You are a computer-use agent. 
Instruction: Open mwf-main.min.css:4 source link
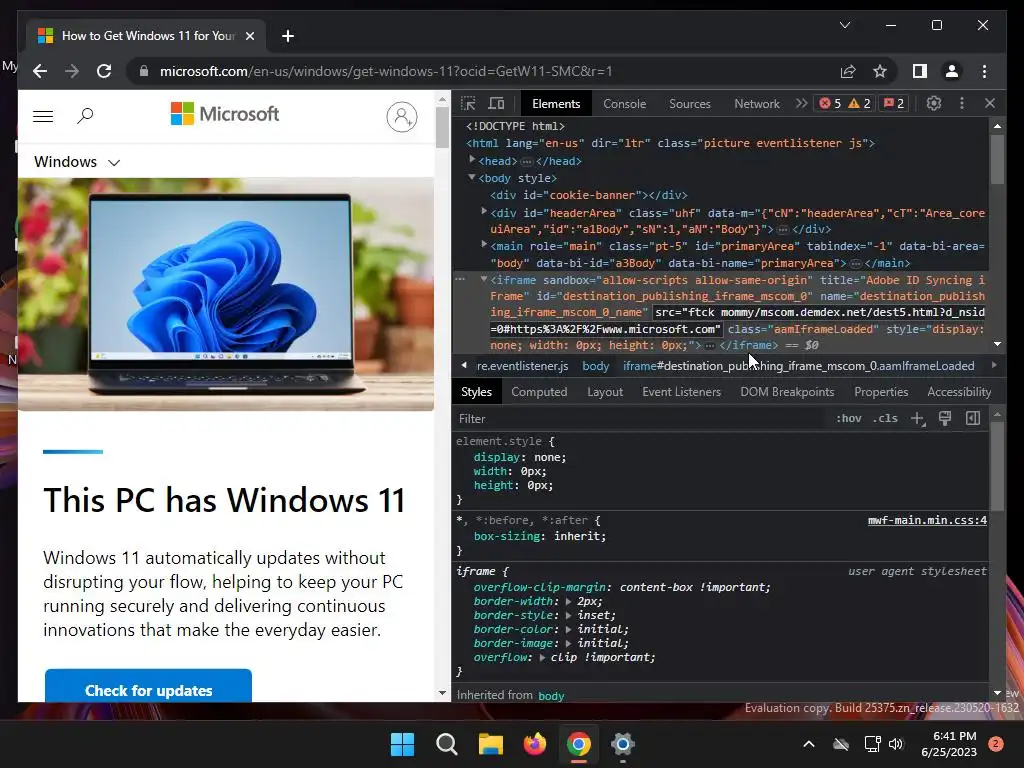pyautogui.click(x=927, y=520)
